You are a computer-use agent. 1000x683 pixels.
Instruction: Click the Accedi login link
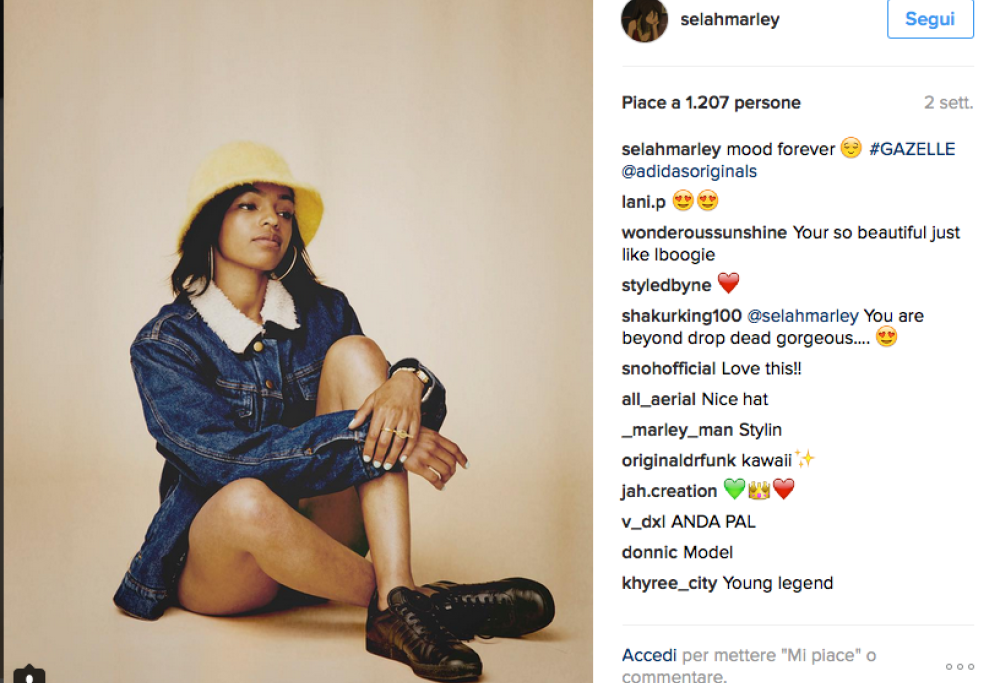click(x=649, y=655)
